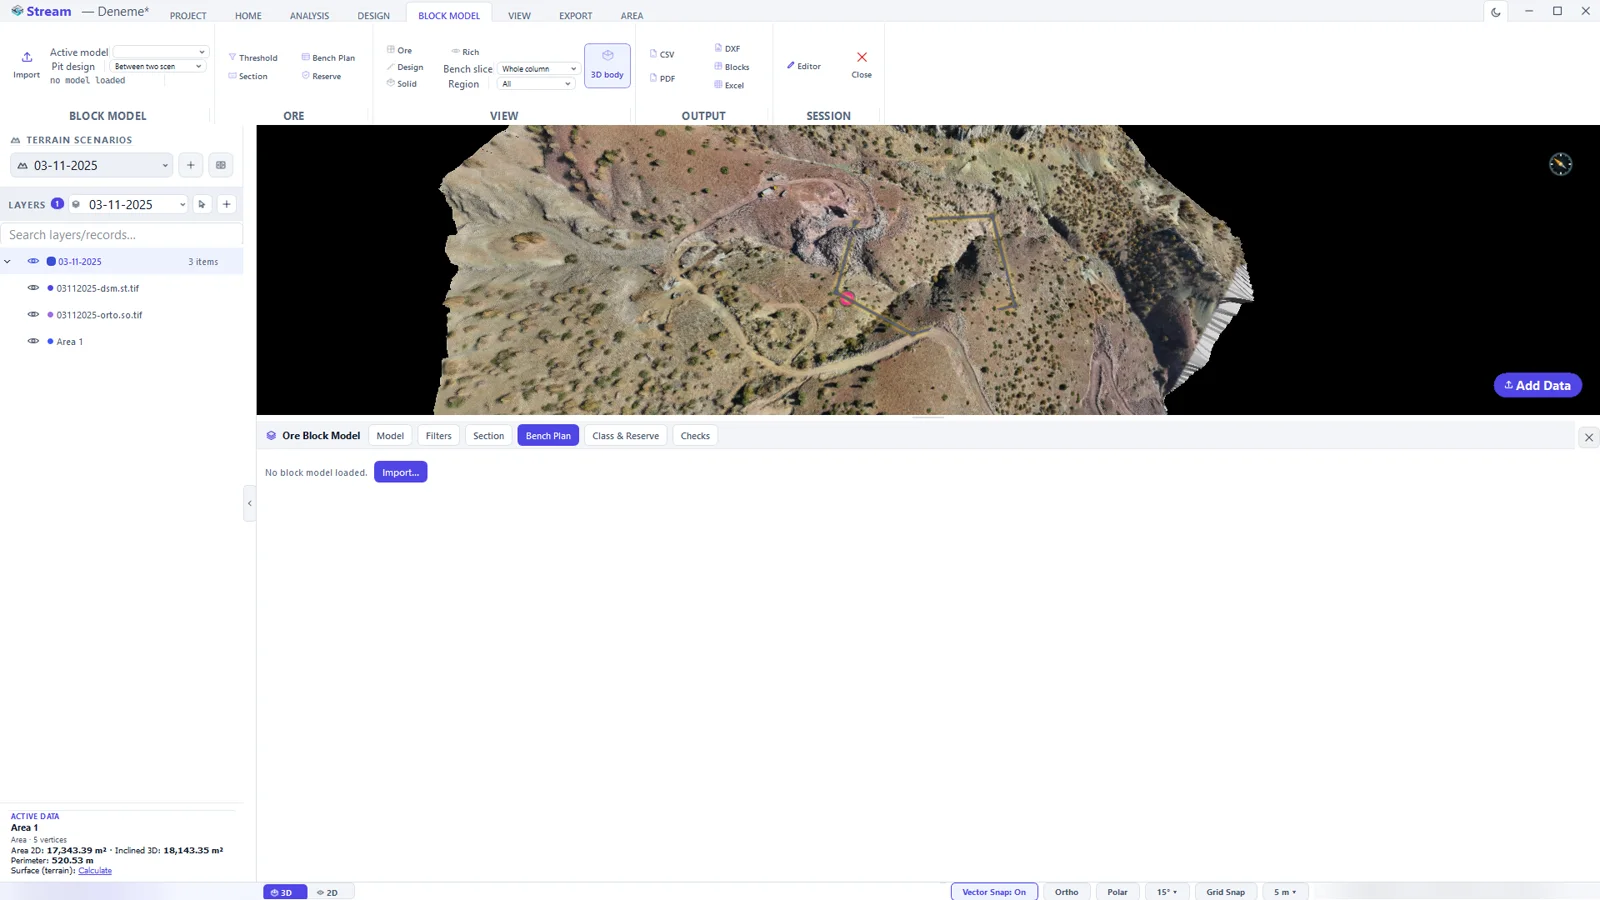Hide the 03-11-2025 layer group
The image size is (1600, 900).
coord(33,261)
